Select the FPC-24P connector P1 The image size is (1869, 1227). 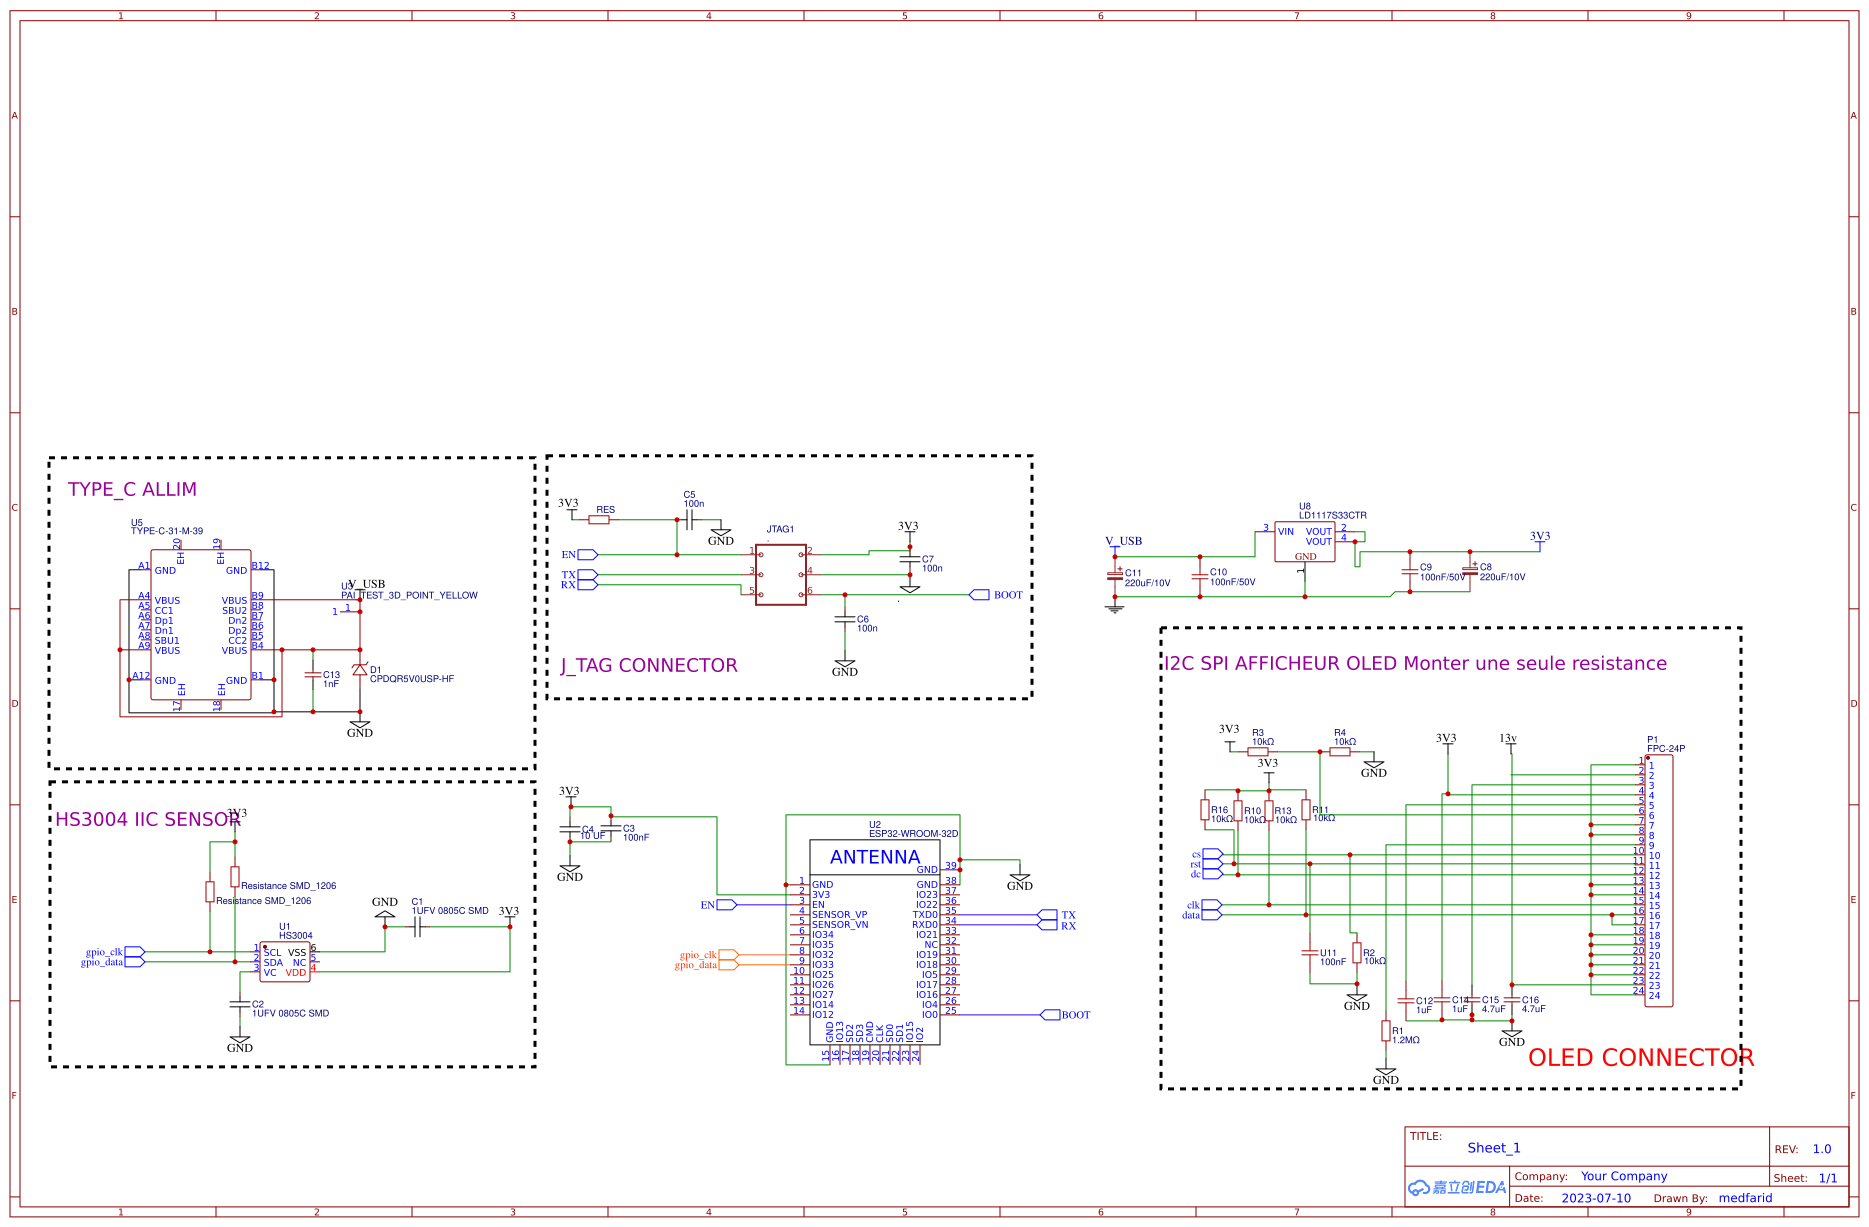point(1658,882)
